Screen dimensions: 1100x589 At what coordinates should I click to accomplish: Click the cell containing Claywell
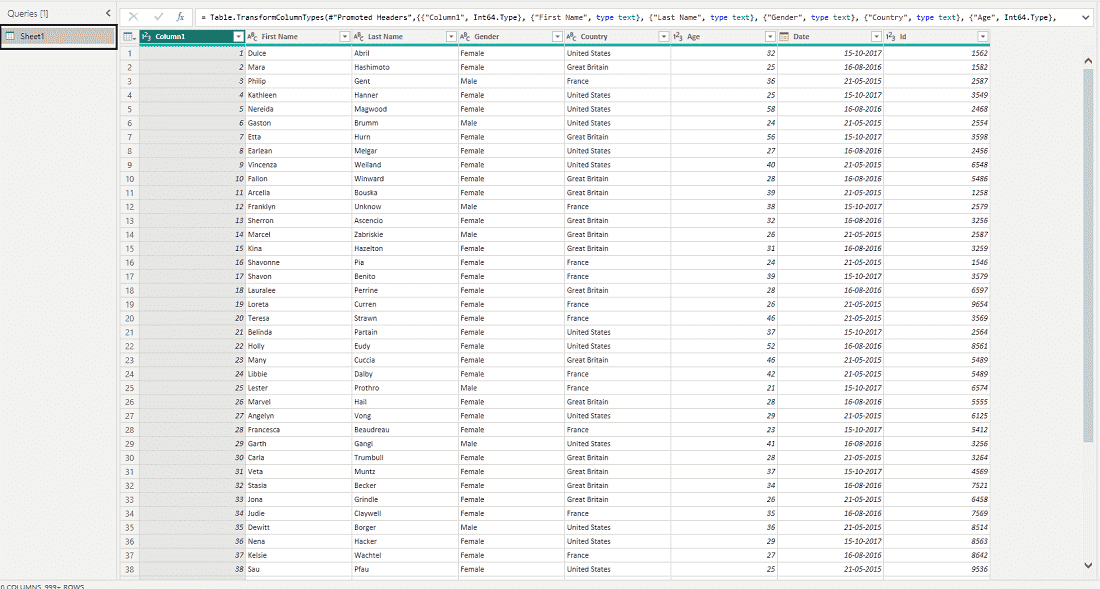click(405, 514)
